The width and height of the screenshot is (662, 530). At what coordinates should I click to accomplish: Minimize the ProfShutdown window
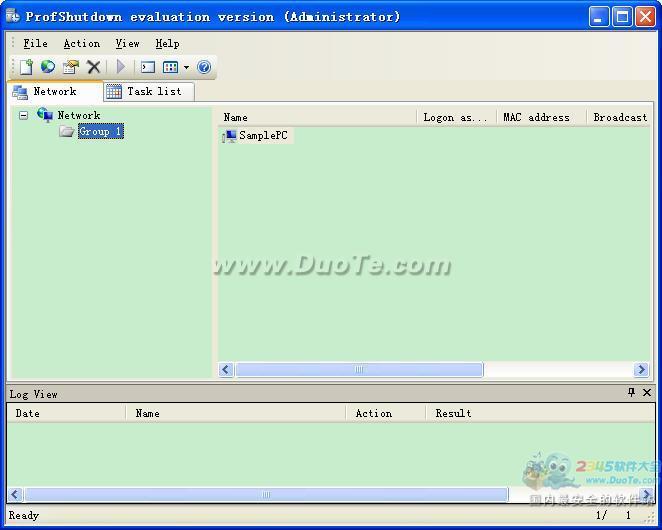(599, 17)
